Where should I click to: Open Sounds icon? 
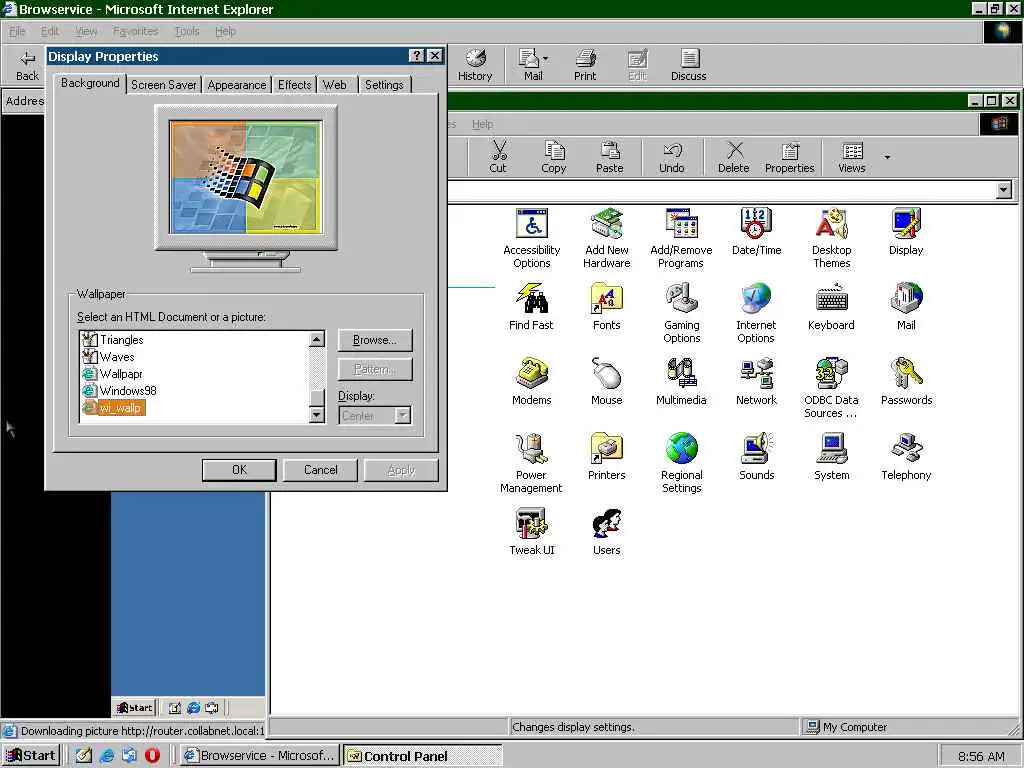pos(756,456)
